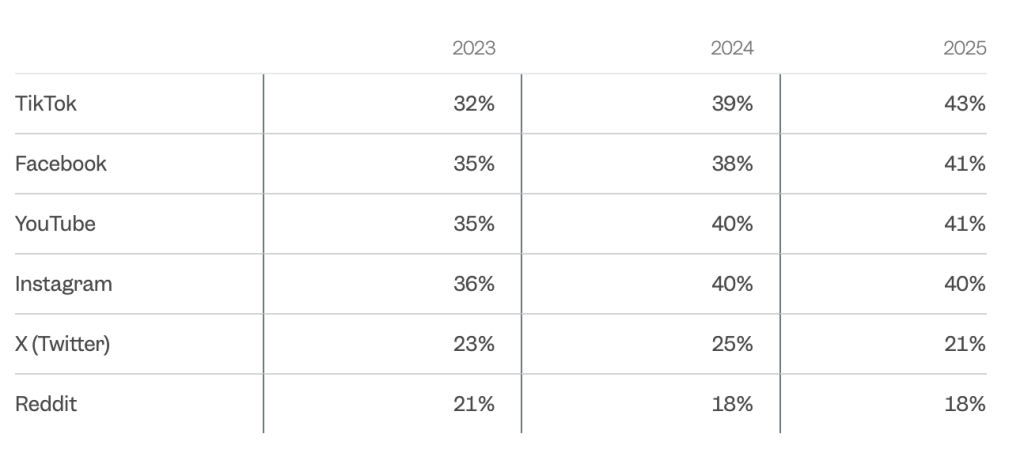This screenshot has width=1024, height=449.
Task: Click the 2024 column header
Action: point(732,48)
